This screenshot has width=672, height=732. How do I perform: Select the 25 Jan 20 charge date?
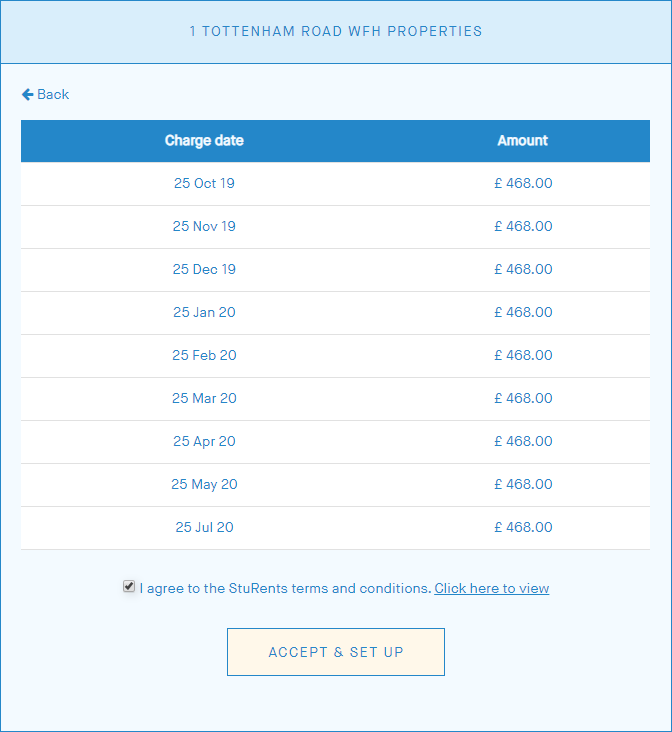[204, 312]
